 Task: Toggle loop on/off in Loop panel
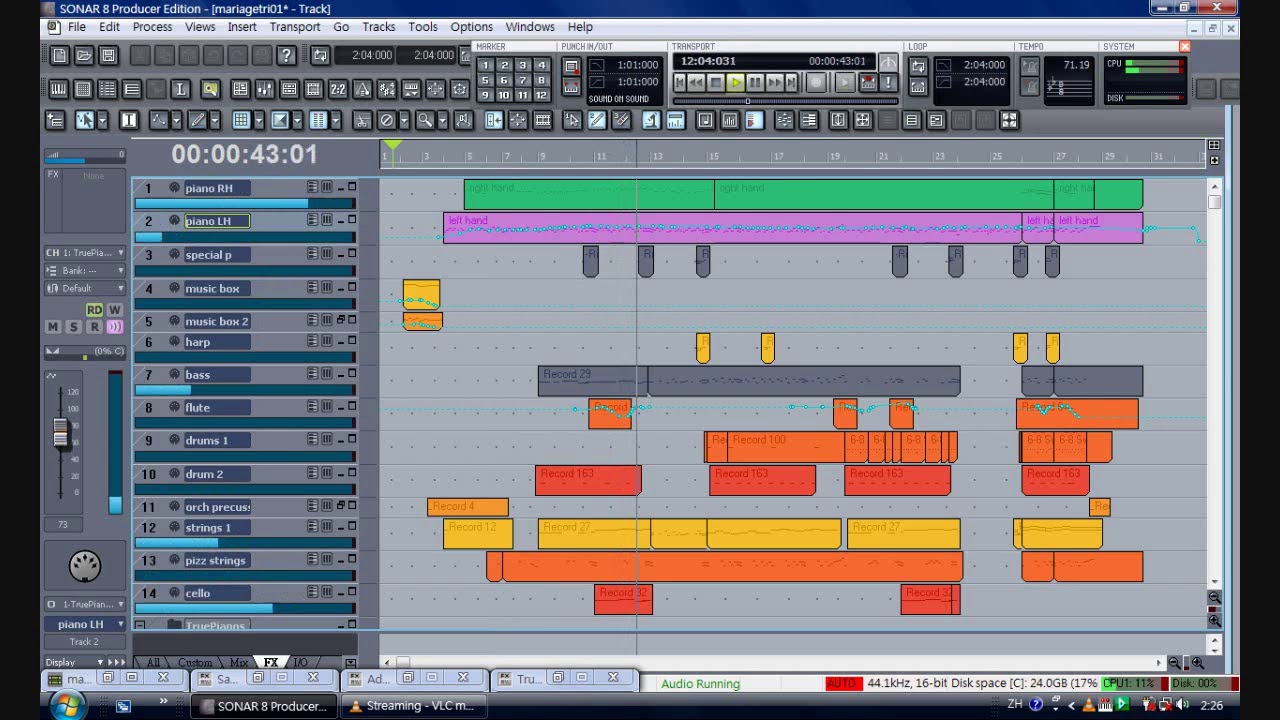pos(918,66)
